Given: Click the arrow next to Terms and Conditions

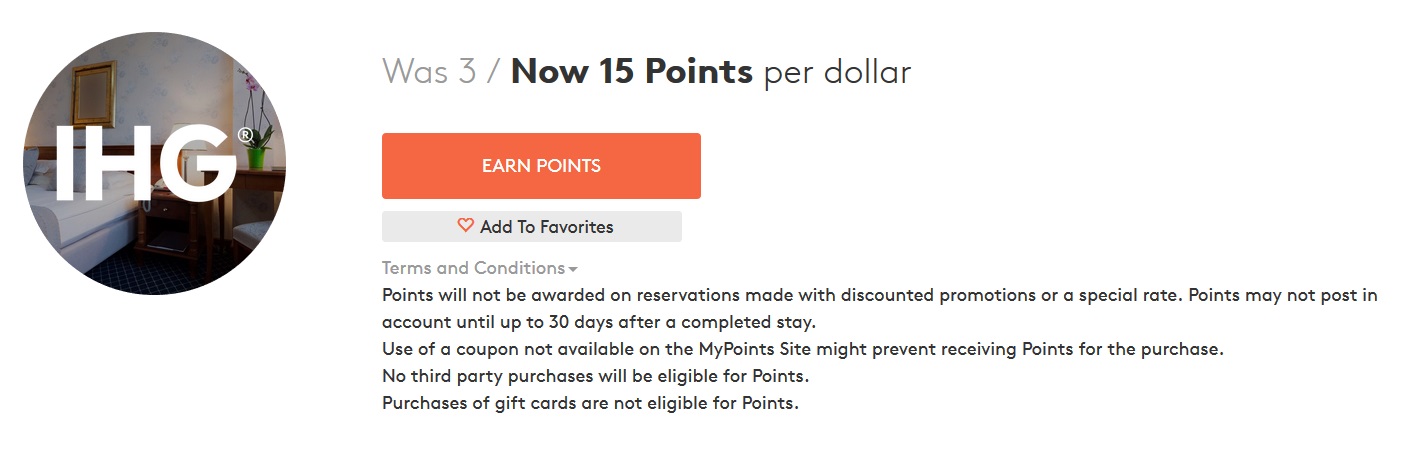Looking at the screenshot, I should (573, 269).
